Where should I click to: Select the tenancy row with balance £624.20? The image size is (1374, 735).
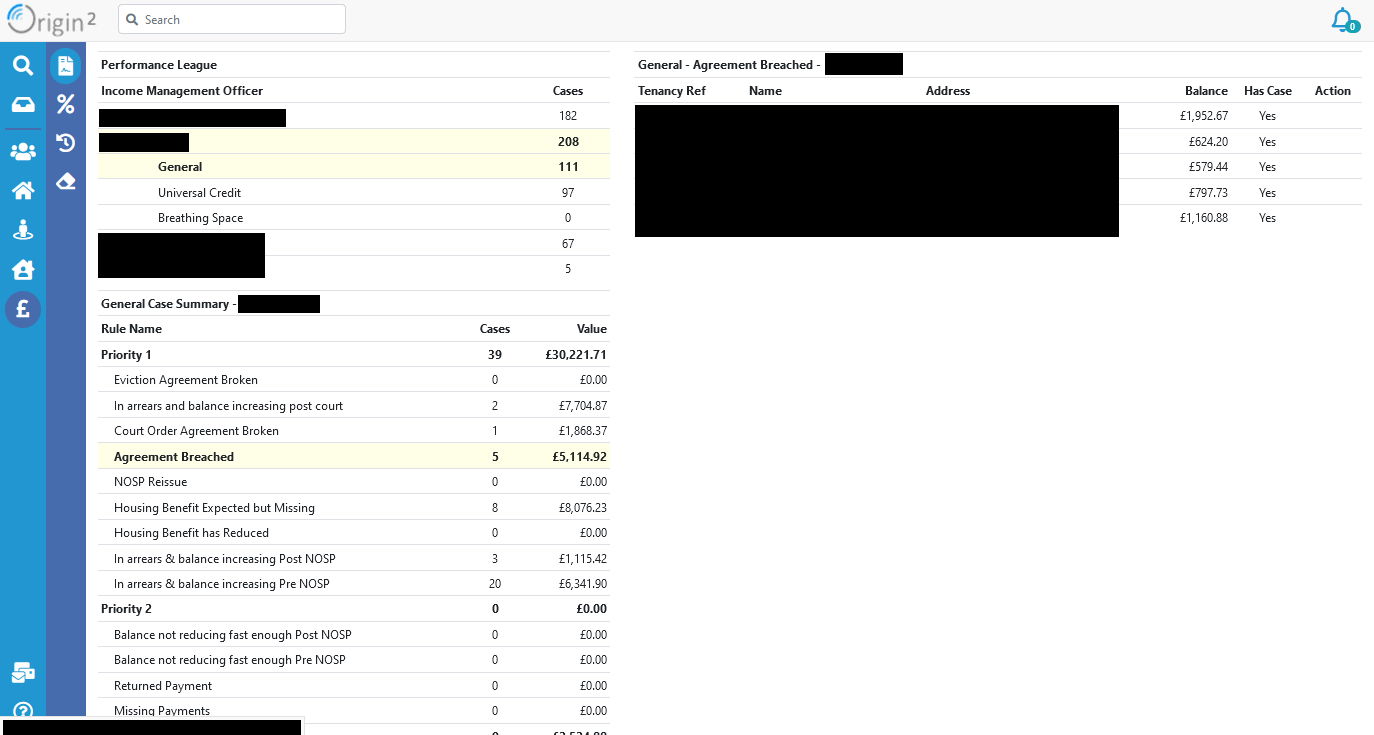(998, 142)
